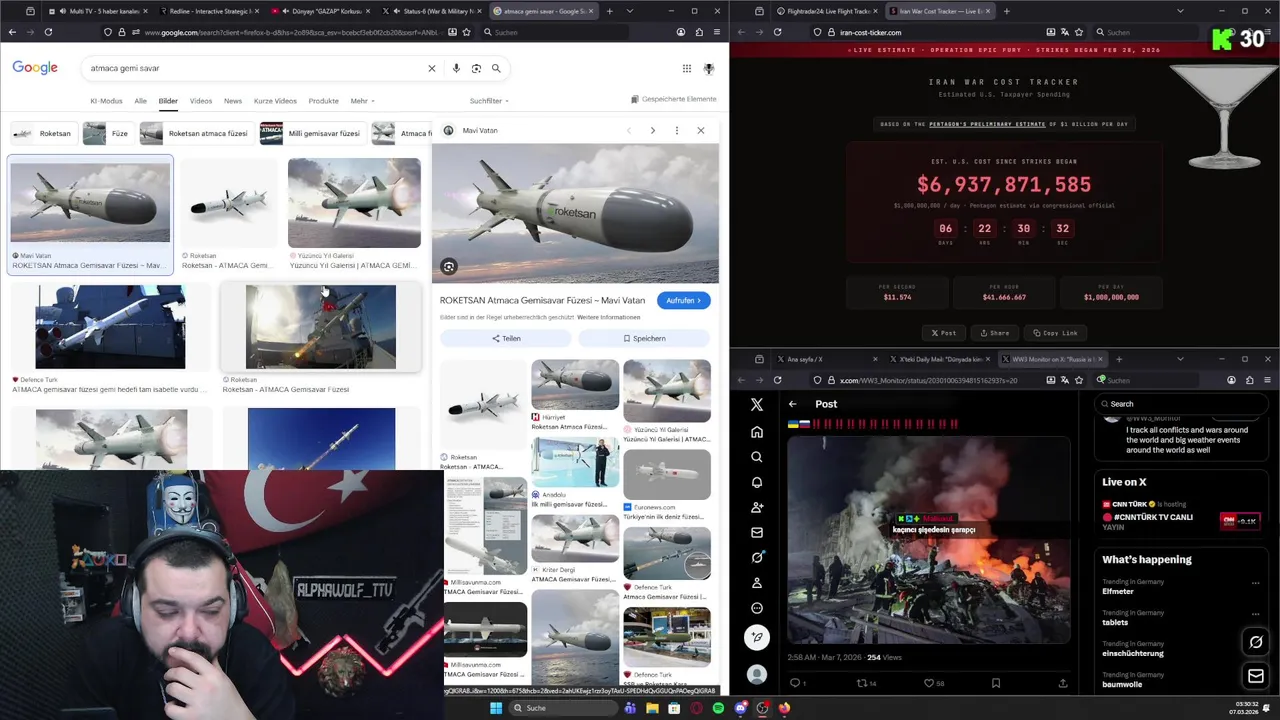Viewport: 1280px width, 720px height.
Task: Open Google Lens image search icon
Action: (x=476, y=68)
